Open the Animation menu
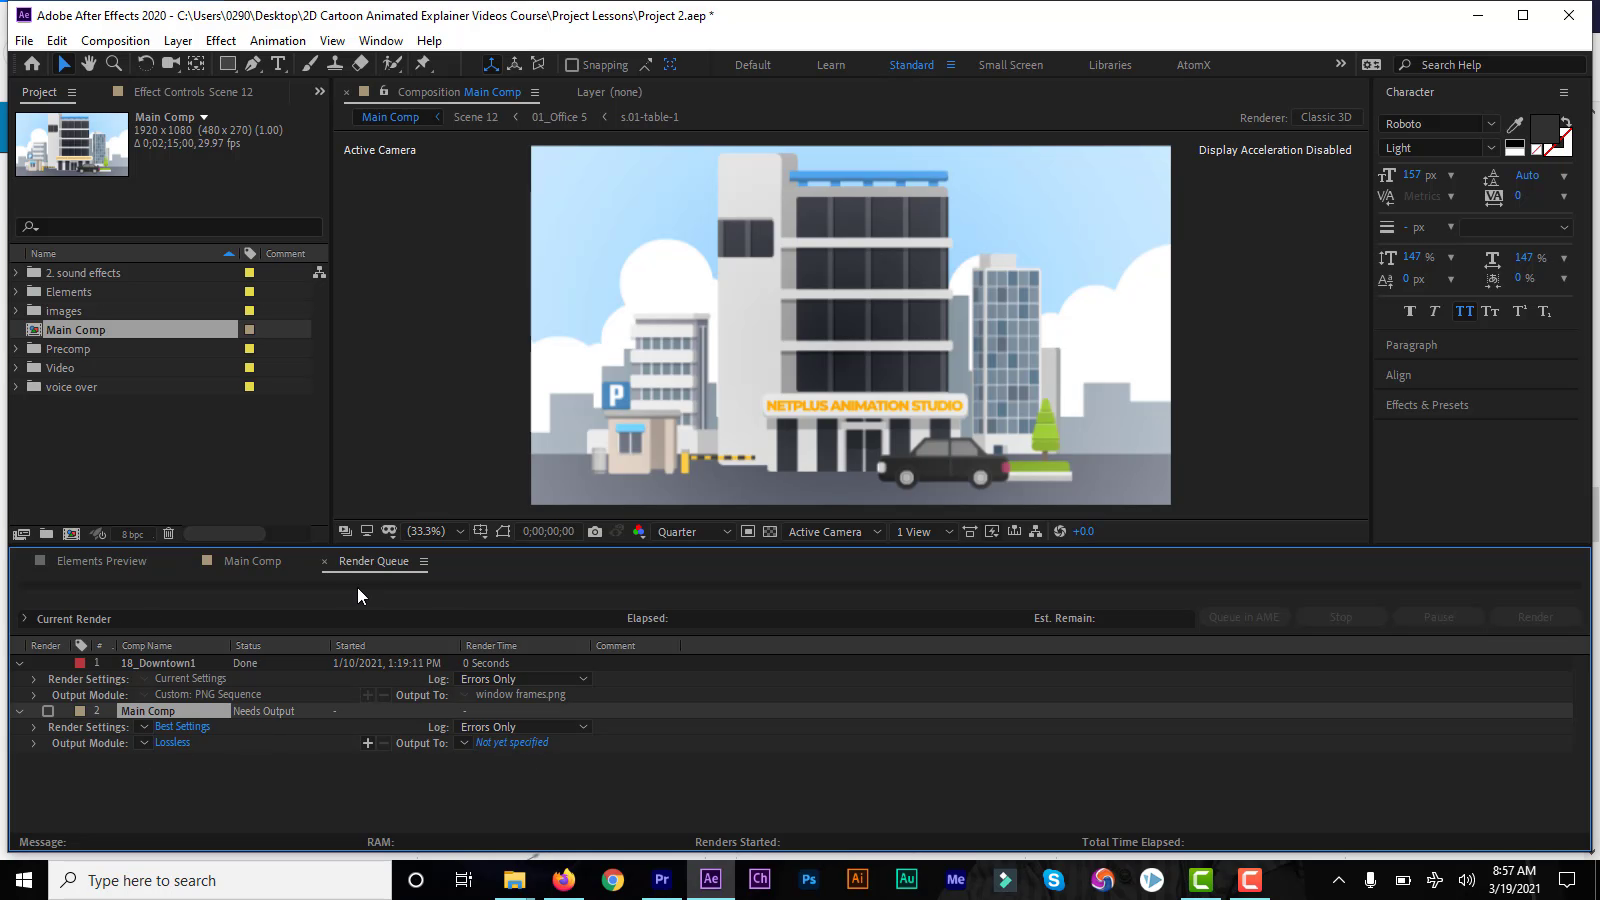This screenshot has height=900, width=1600. [277, 41]
